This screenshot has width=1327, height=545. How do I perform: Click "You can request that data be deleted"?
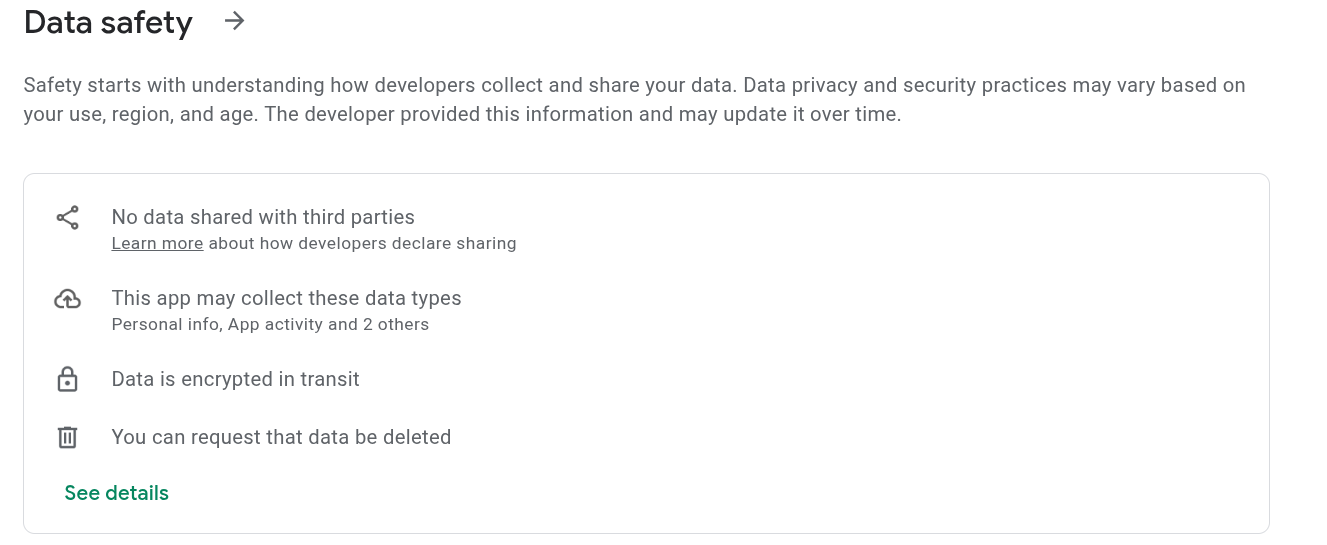click(x=281, y=437)
